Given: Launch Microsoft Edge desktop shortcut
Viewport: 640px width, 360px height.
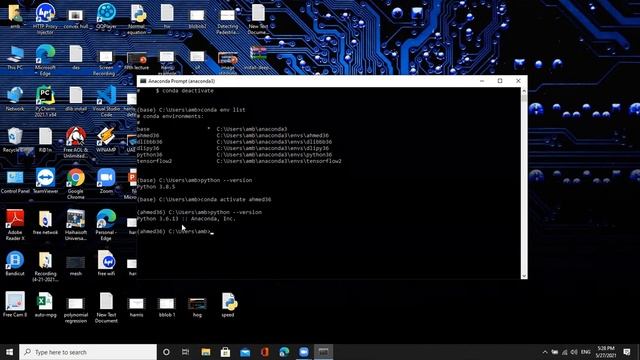Looking at the screenshot, I should [45, 60].
